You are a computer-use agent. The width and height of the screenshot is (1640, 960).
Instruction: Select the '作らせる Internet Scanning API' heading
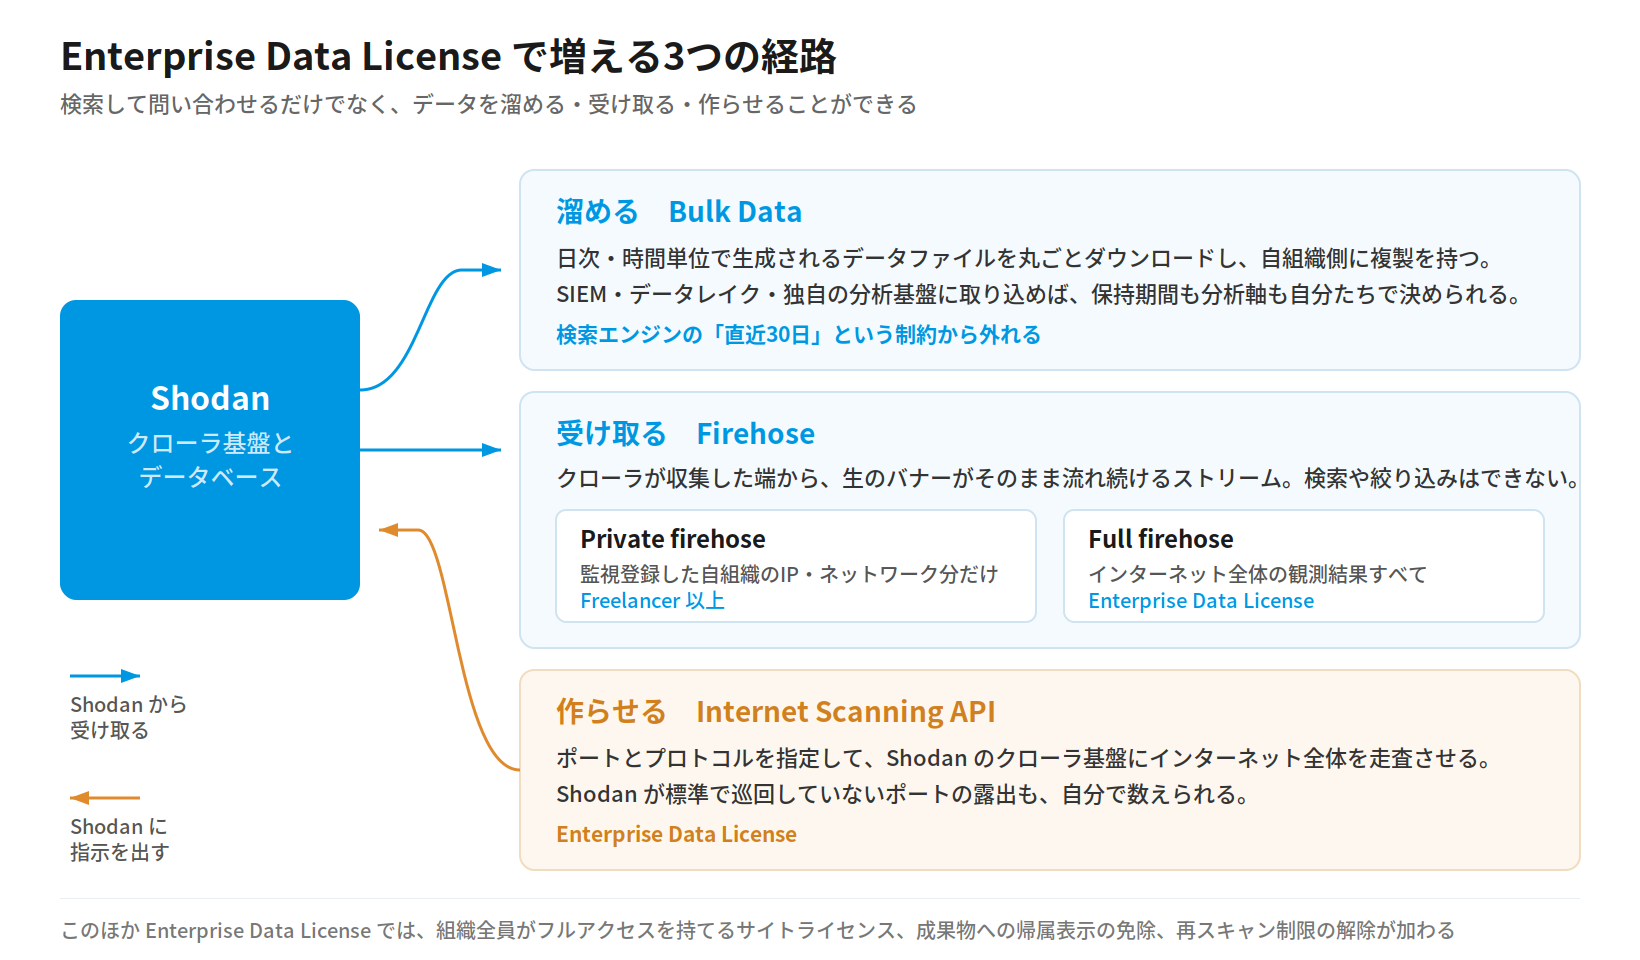[776, 712]
